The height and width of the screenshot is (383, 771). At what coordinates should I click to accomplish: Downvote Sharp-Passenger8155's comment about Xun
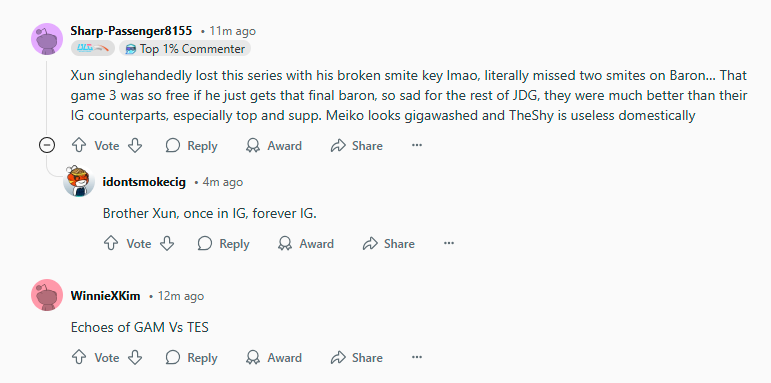(x=135, y=146)
